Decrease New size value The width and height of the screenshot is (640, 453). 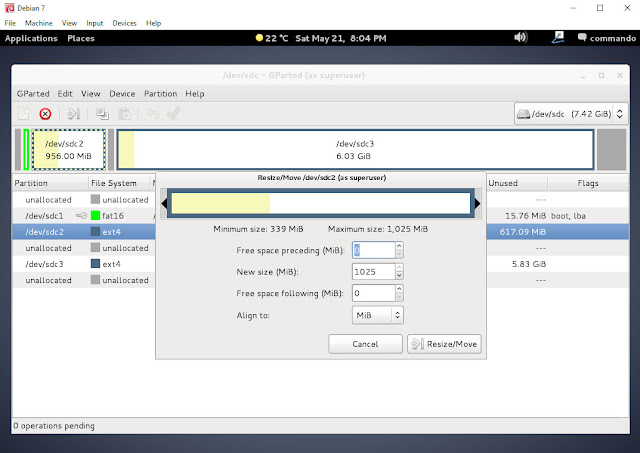(399, 276)
